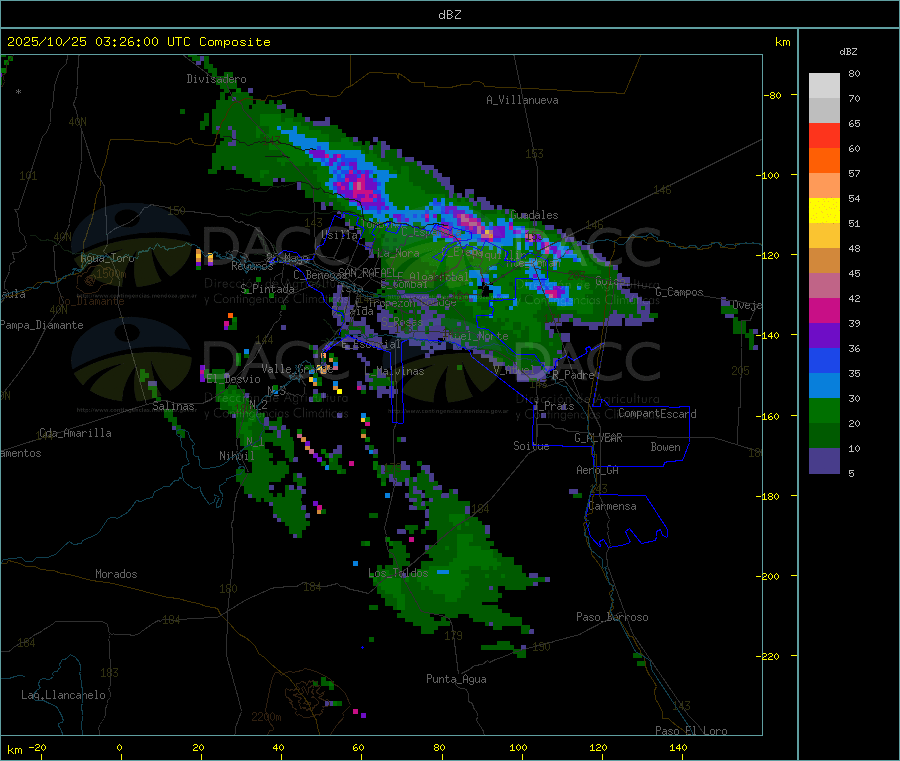The width and height of the screenshot is (900, 761).
Task: Click the Salinas map label
Action: pyautogui.click(x=173, y=406)
